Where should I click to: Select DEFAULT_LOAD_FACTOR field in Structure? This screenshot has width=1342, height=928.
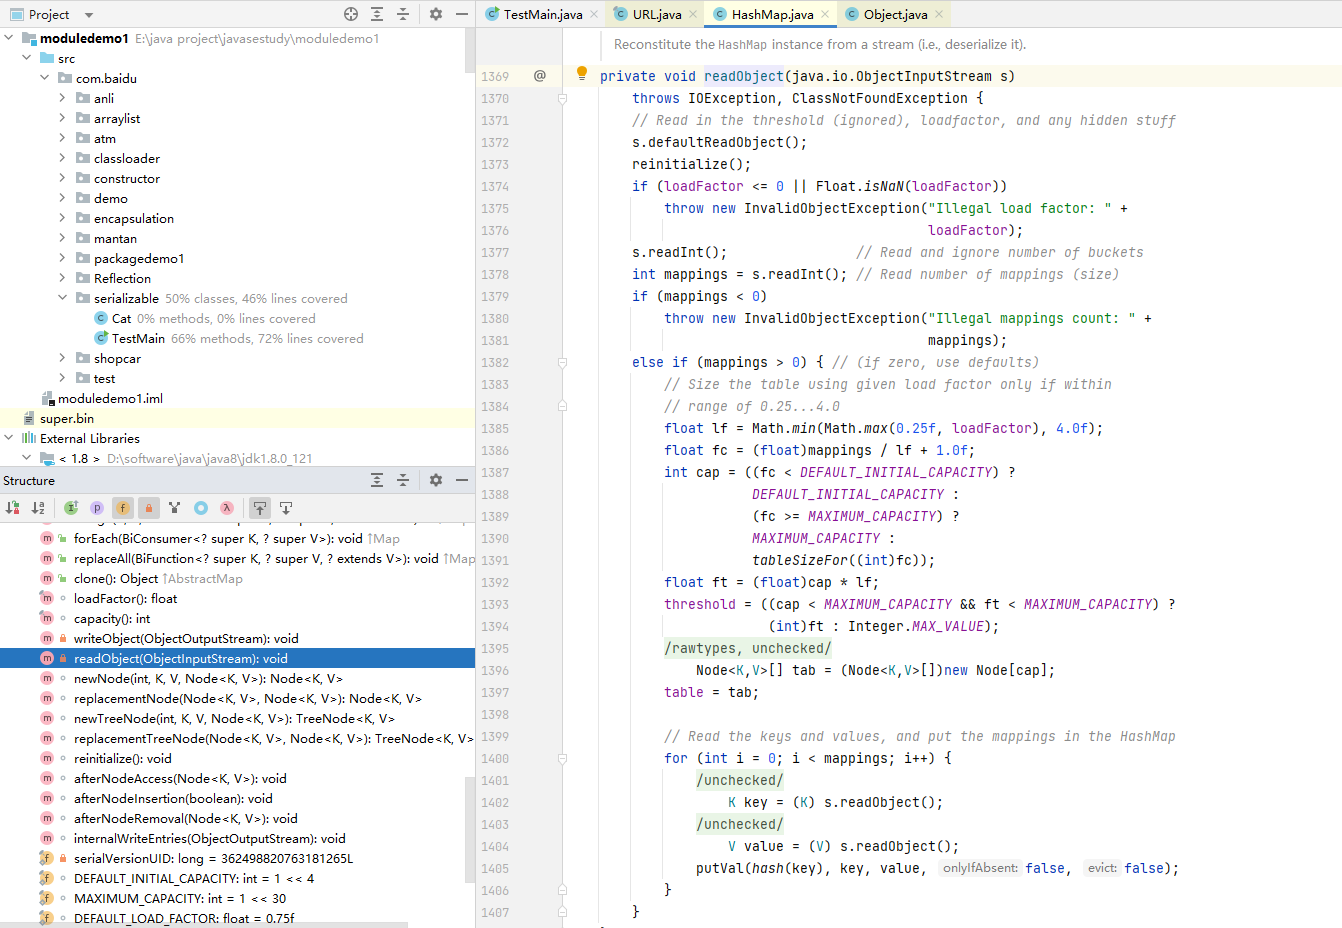(183, 918)
